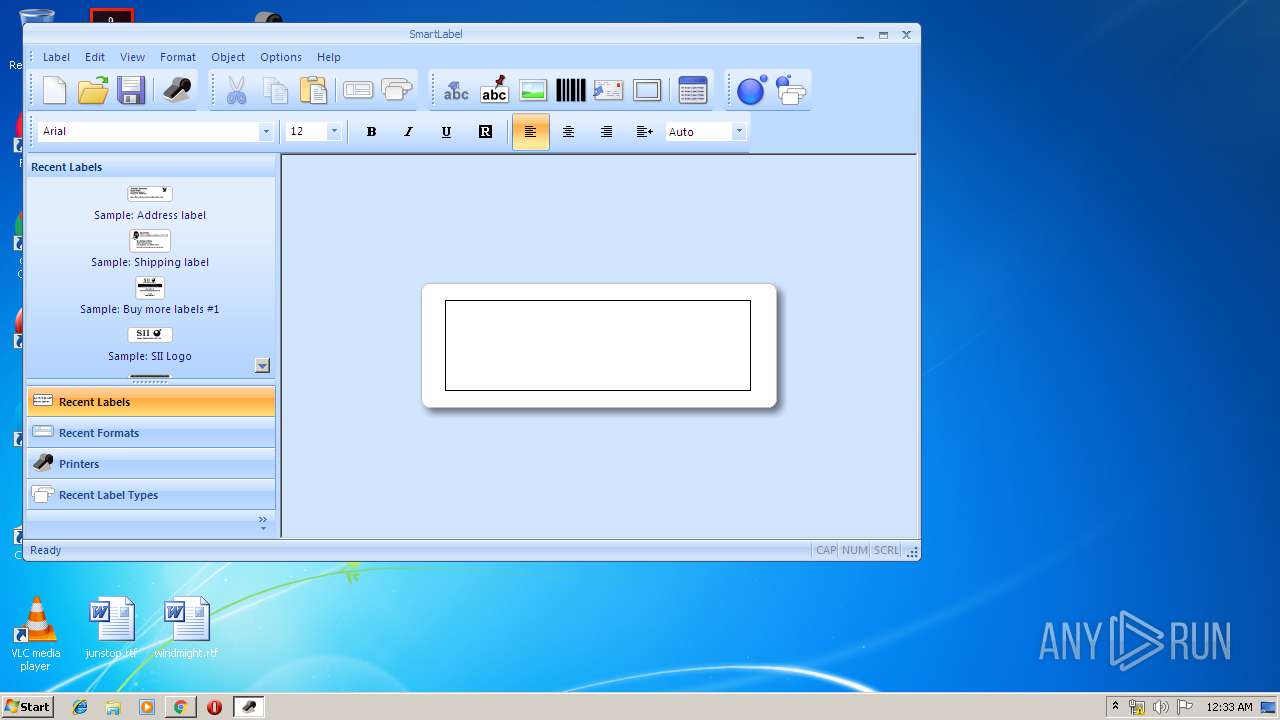The width and height of the screenshot is (1280, 720).
Task: Open an existing label file
Action: (93, 91)
